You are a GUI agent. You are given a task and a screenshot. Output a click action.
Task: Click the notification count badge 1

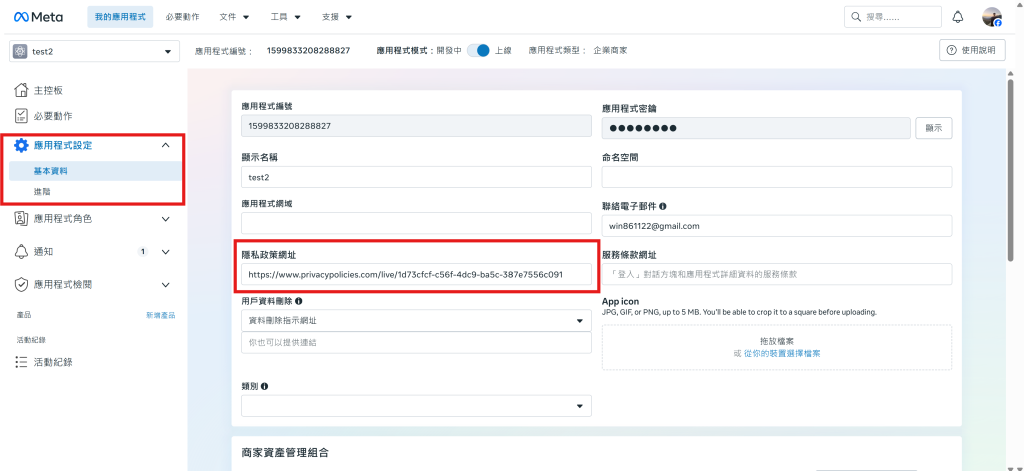tap(144, 252)
